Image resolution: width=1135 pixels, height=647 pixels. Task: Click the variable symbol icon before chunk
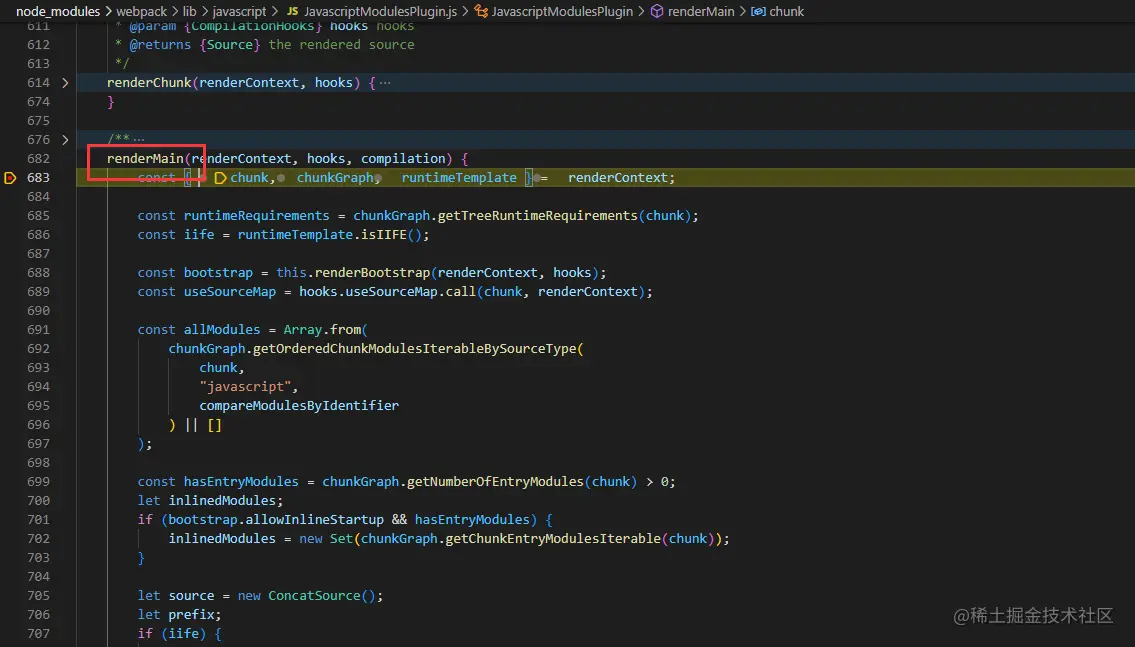[x=758, y=12]
